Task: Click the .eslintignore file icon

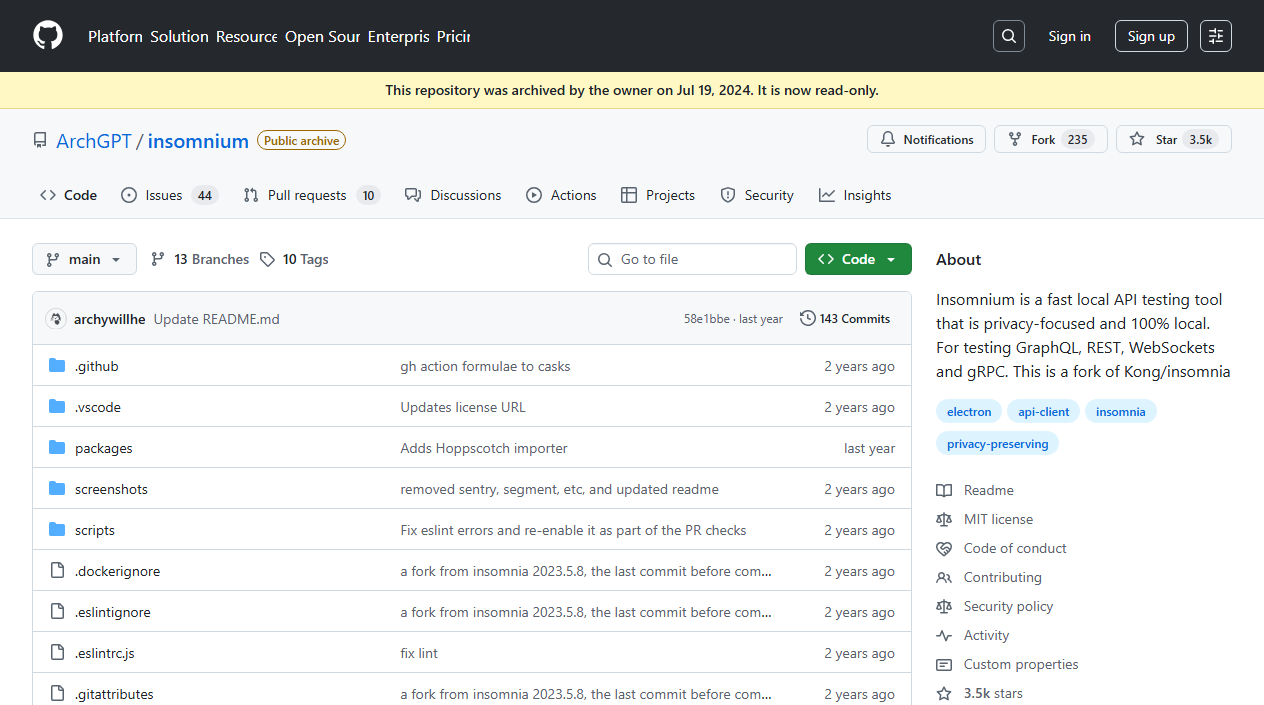Action: (x=57, y=612)
